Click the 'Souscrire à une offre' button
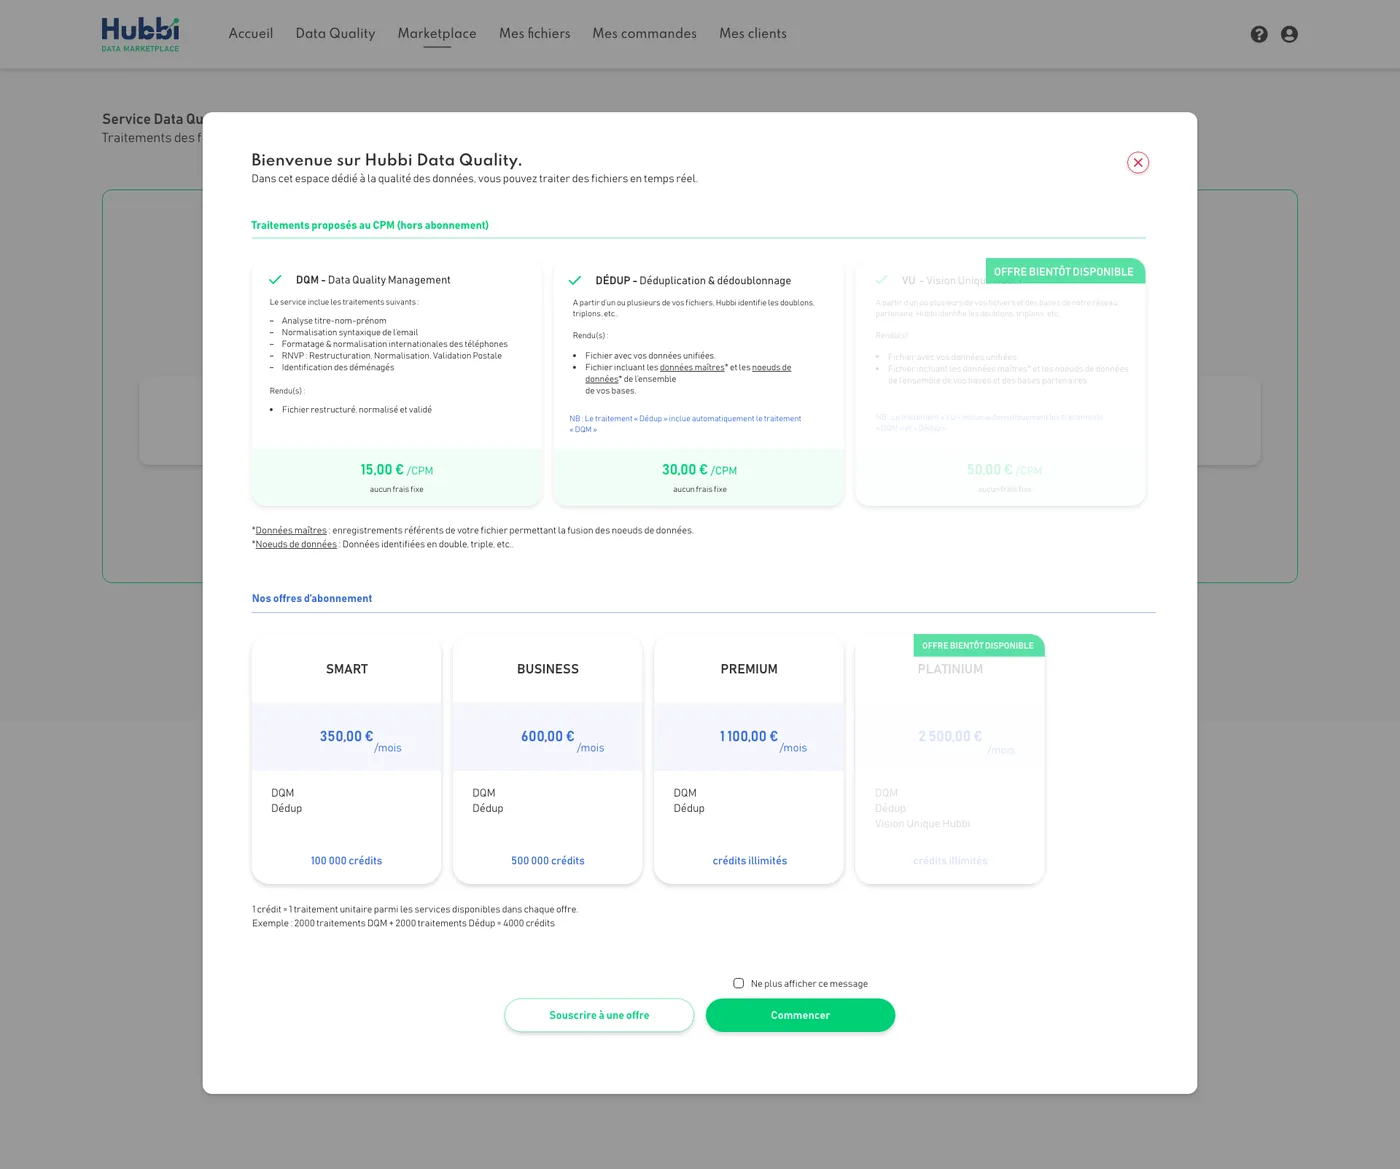Screen dimensions: 1400x1169 (599, 1015)
